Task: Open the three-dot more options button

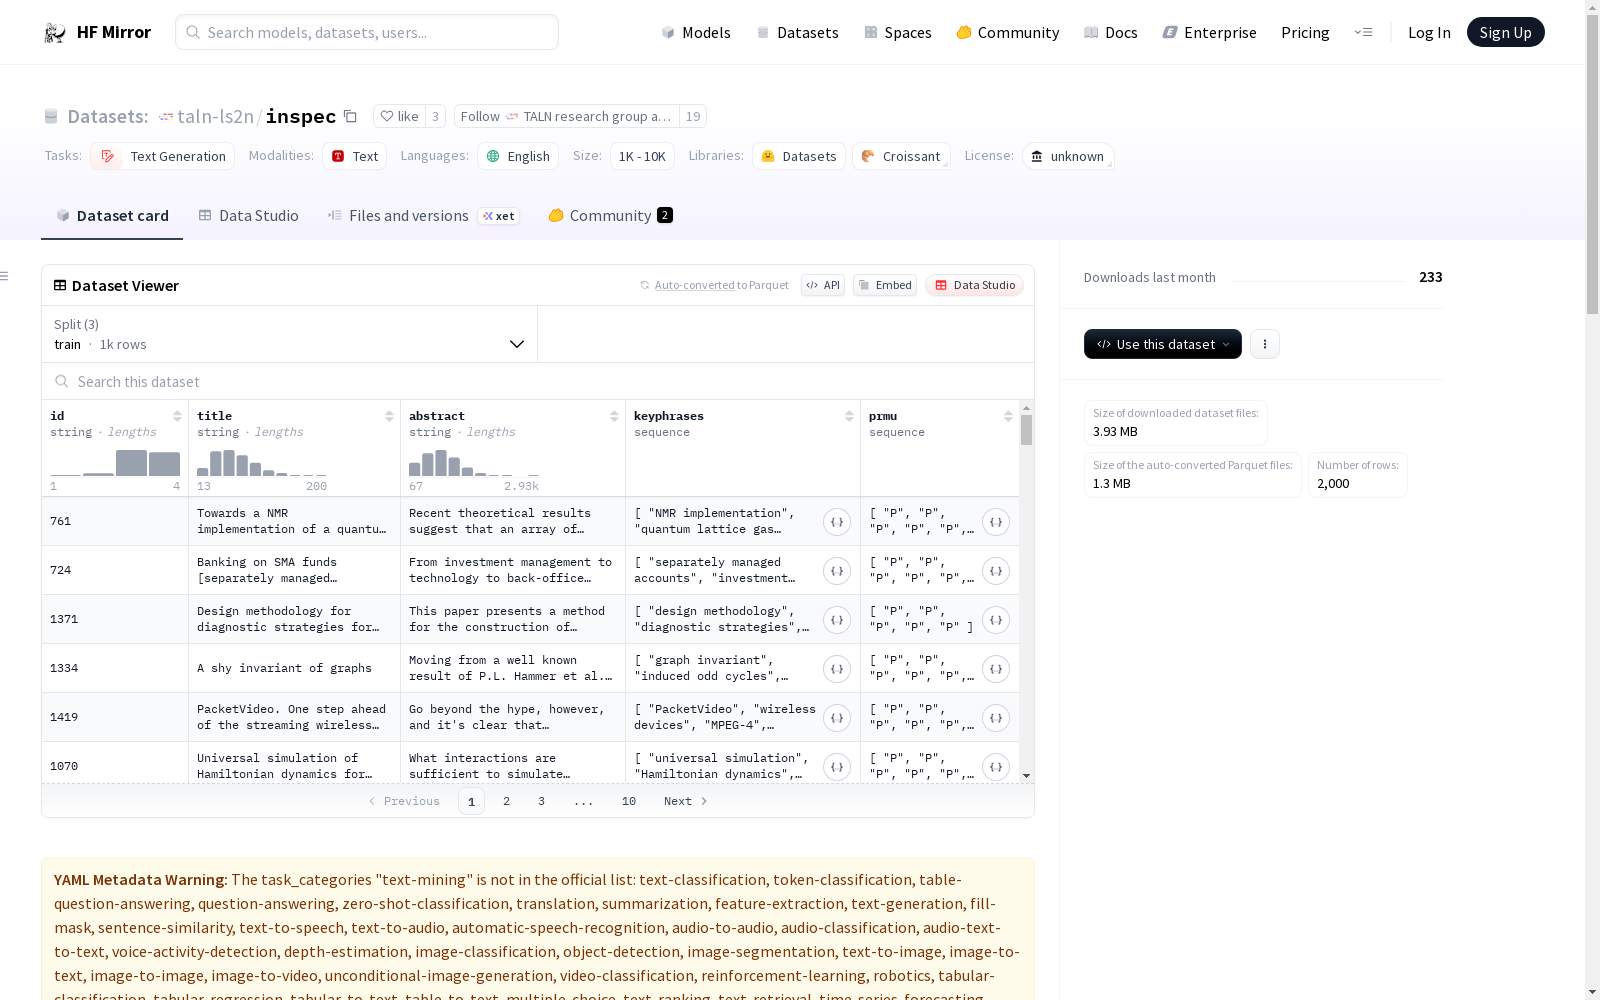Action: (x=1265, y=344)
